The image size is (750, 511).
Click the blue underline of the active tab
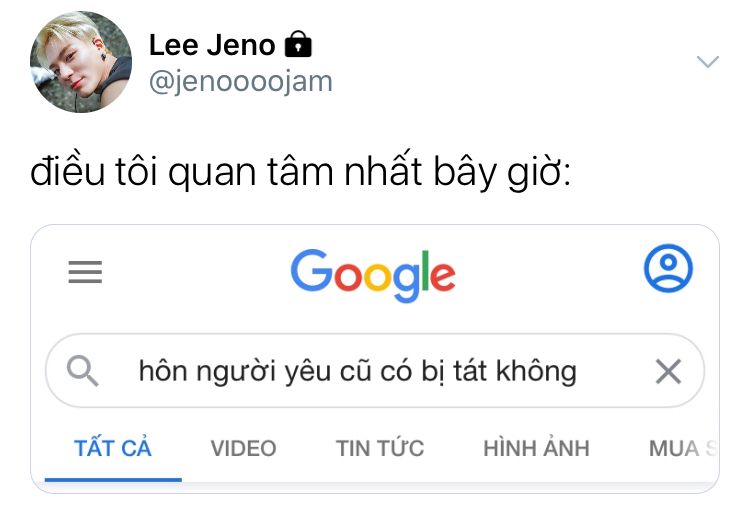pos(113,479)
